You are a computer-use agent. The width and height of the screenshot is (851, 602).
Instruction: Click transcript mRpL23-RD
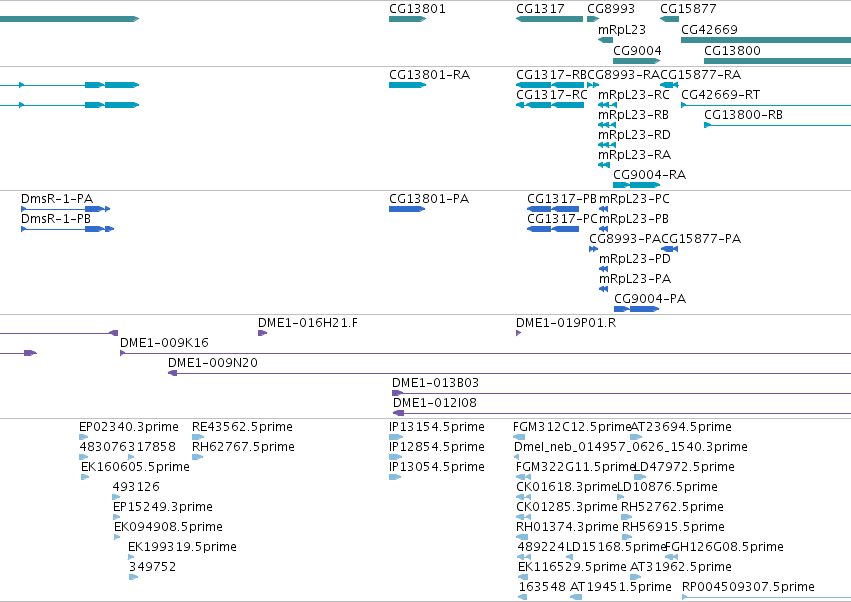[x=607, y=145]
